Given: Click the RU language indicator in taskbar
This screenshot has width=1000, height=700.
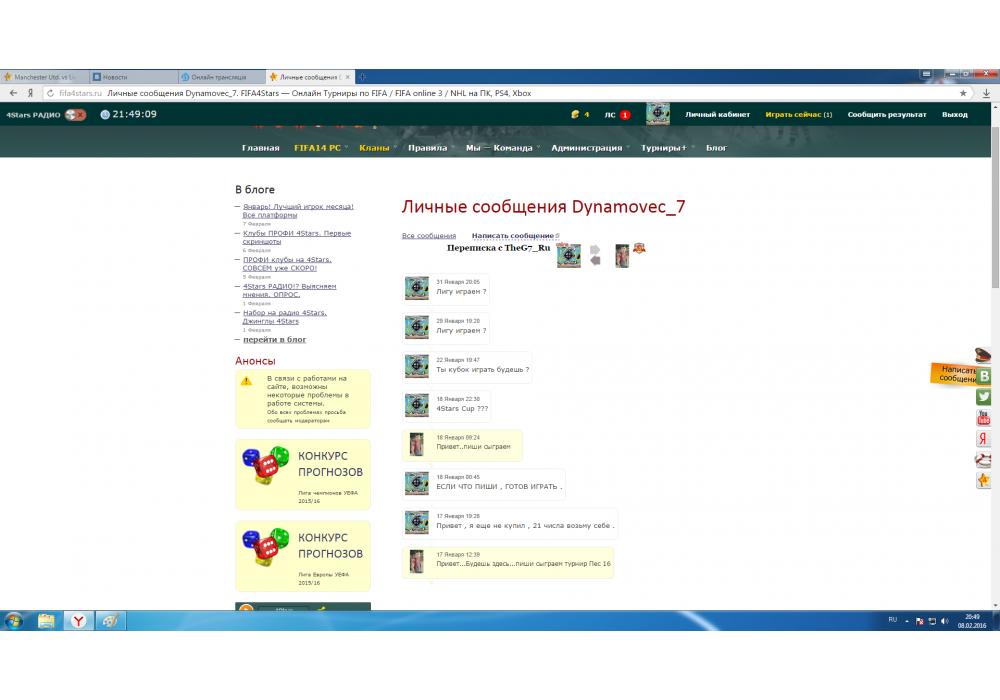Looking at the screenshot, I should tap(893, 620).
